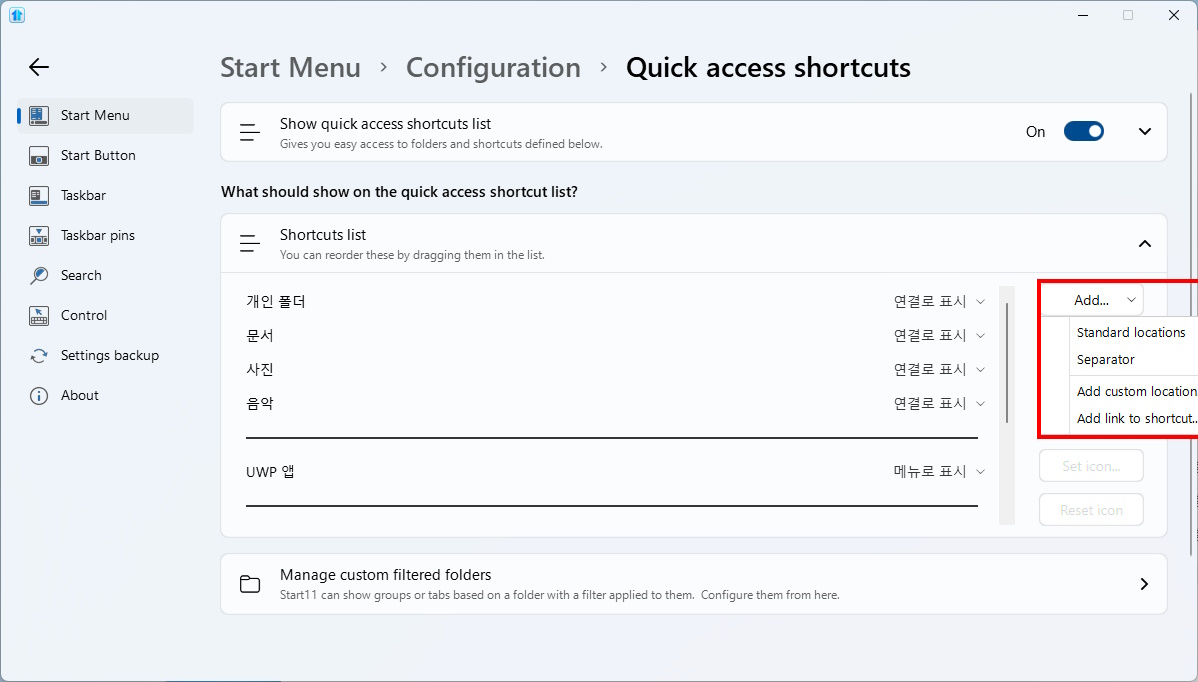Open the Taskbar pins icon
The height and width of the screenshot is (682, 1198).
[39, 236]
